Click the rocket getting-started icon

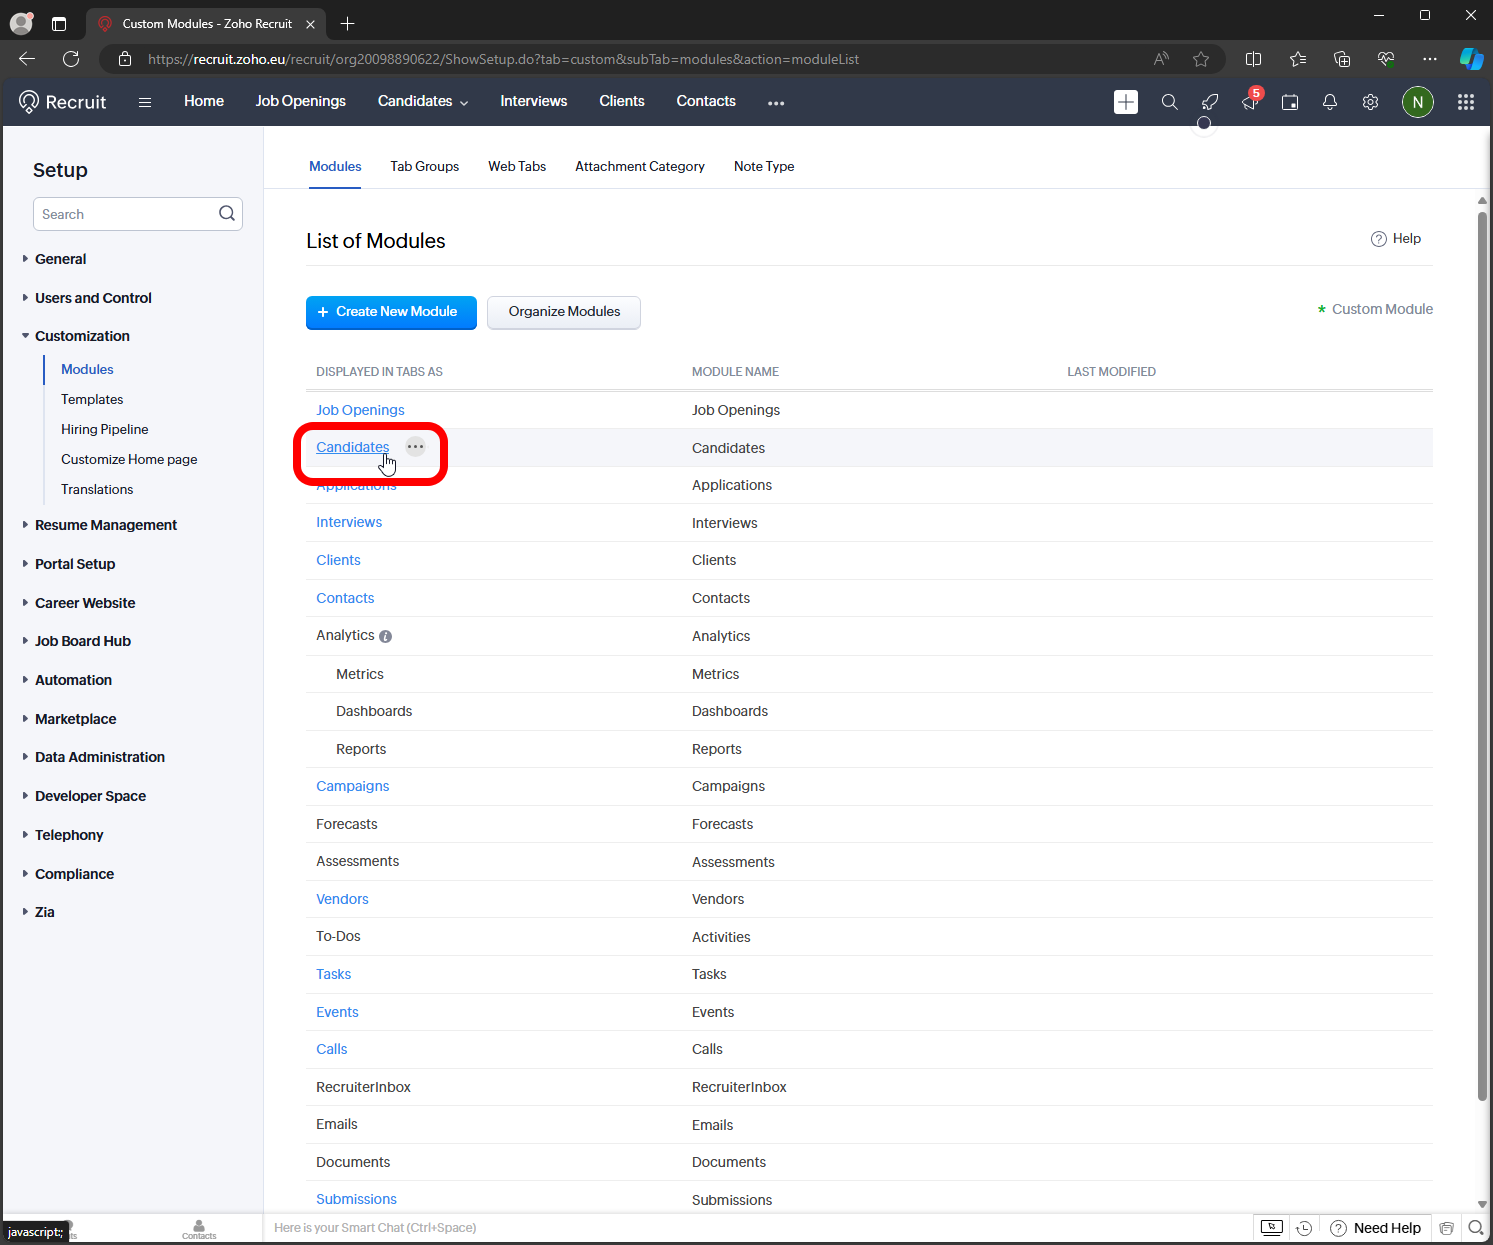(1210, 102)
